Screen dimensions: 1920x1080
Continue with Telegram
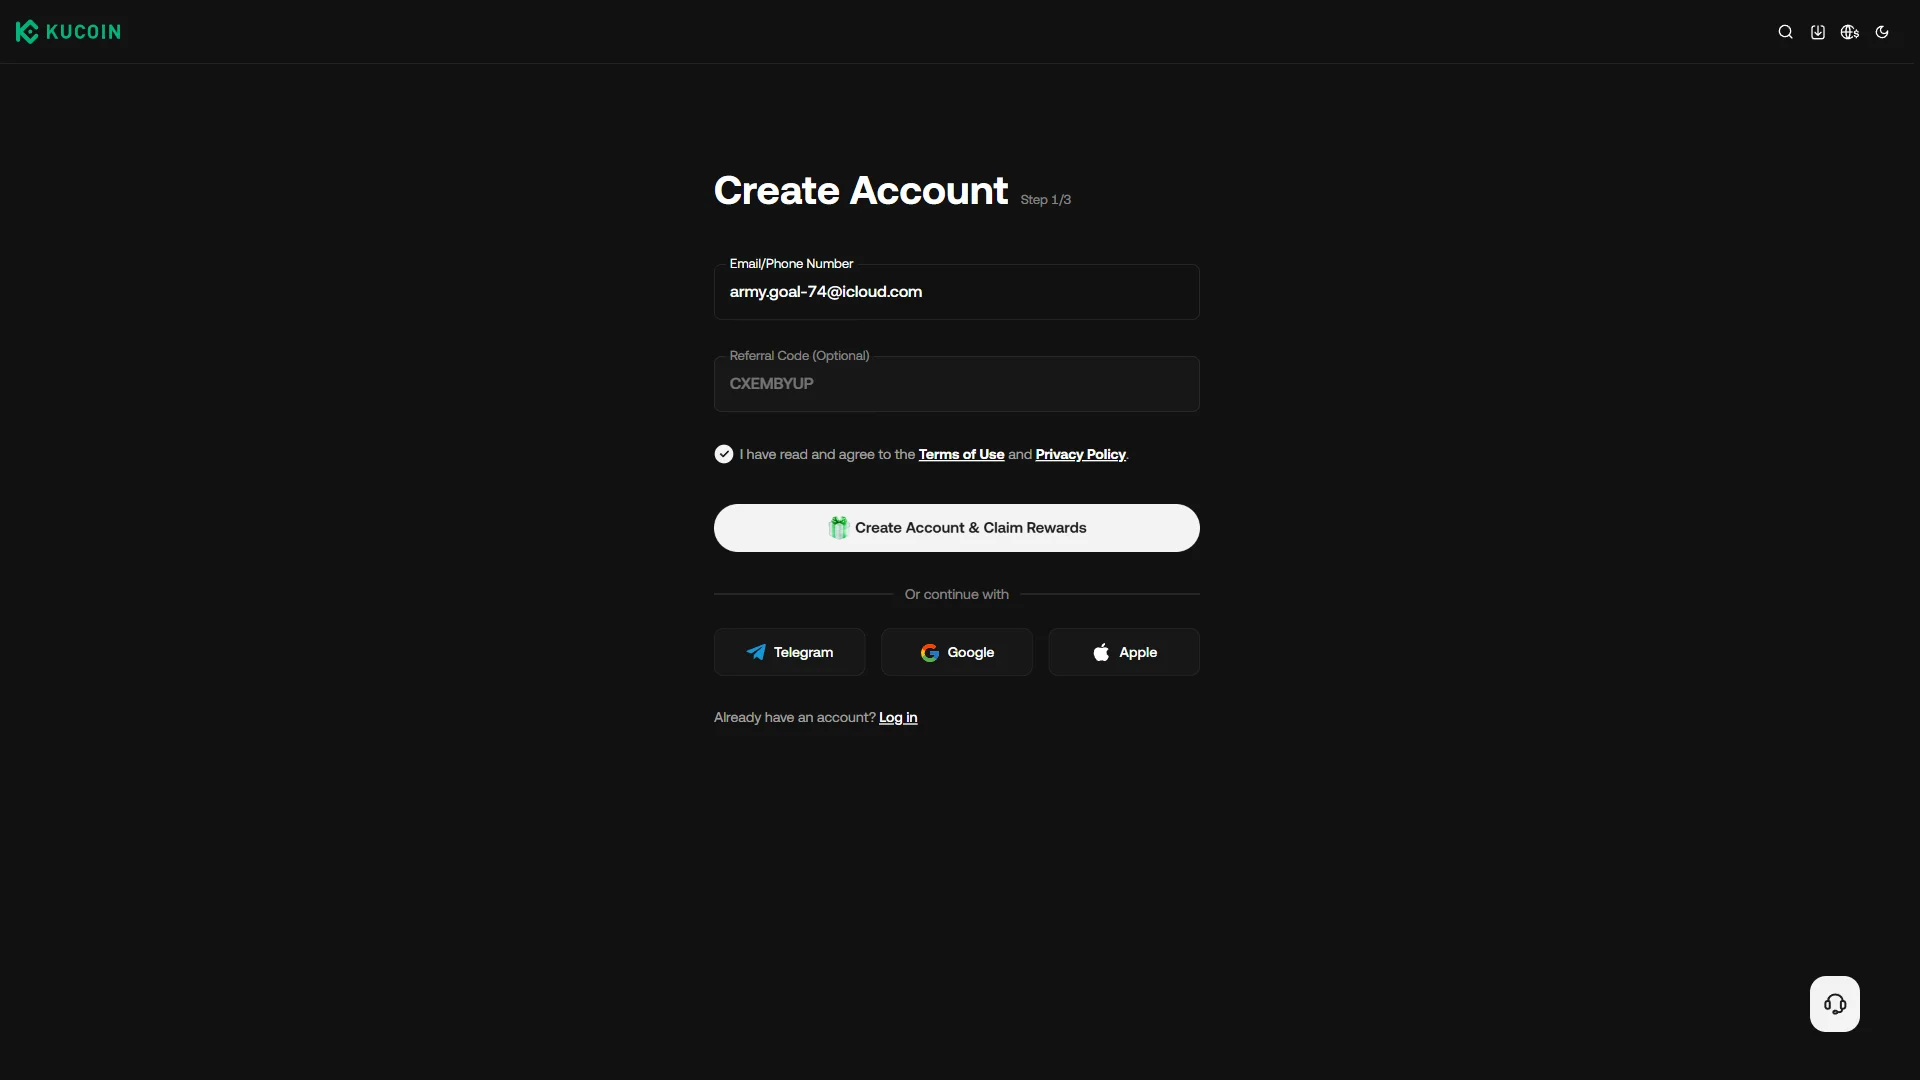point(789,652)
